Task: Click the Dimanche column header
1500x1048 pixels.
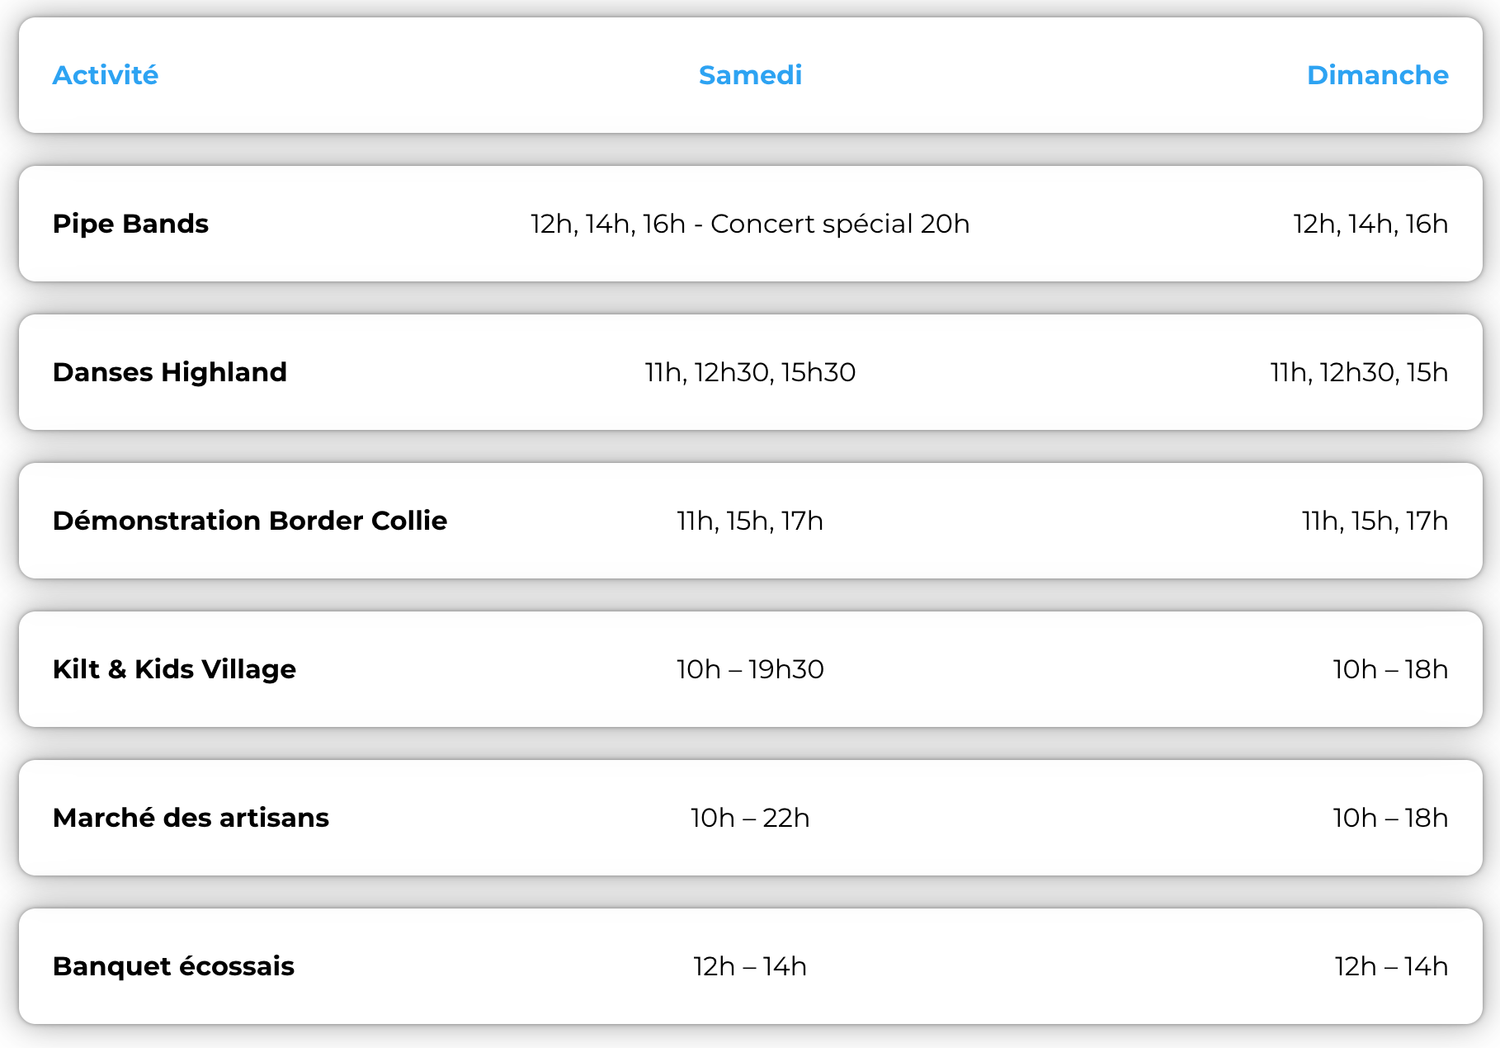Action: (1377, 75)
